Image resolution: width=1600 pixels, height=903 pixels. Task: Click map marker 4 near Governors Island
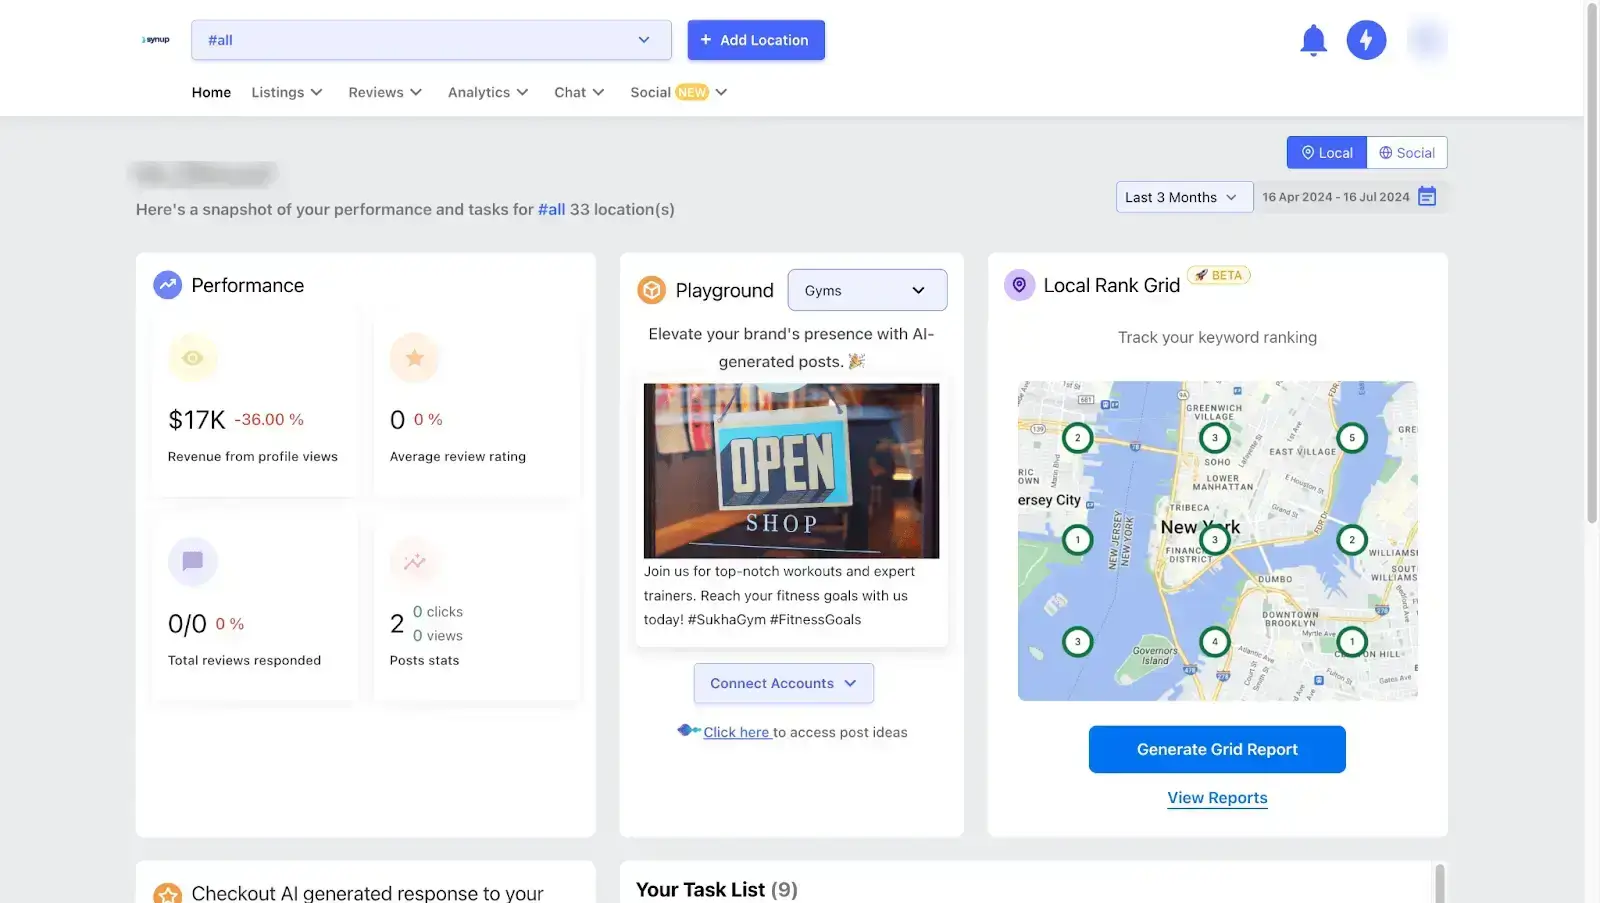[x=1215, y=641]
